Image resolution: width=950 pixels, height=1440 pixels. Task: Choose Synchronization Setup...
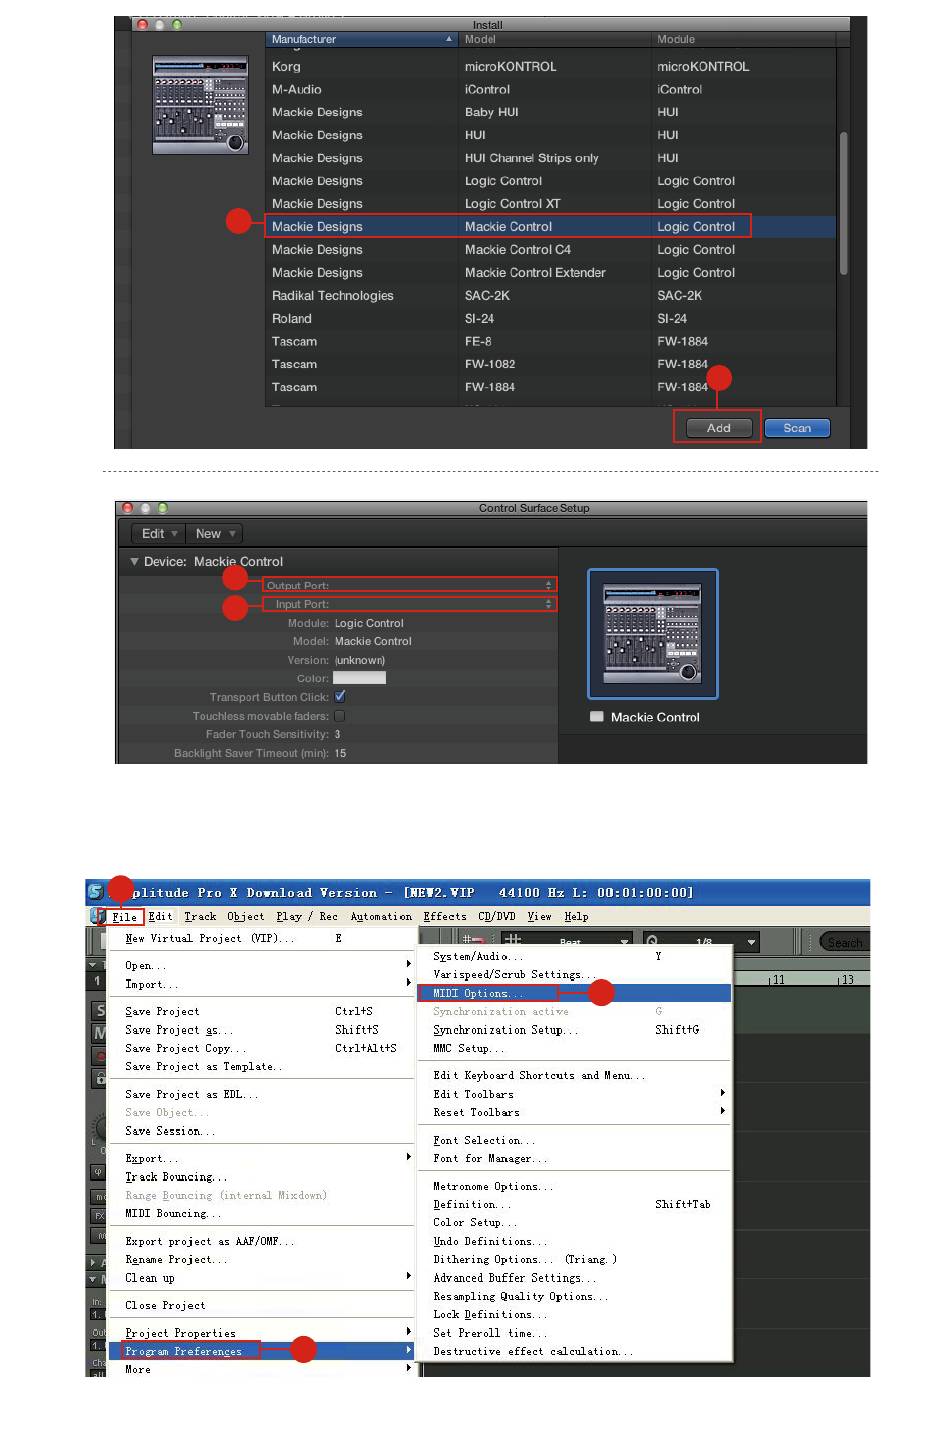pos(576,1030)
